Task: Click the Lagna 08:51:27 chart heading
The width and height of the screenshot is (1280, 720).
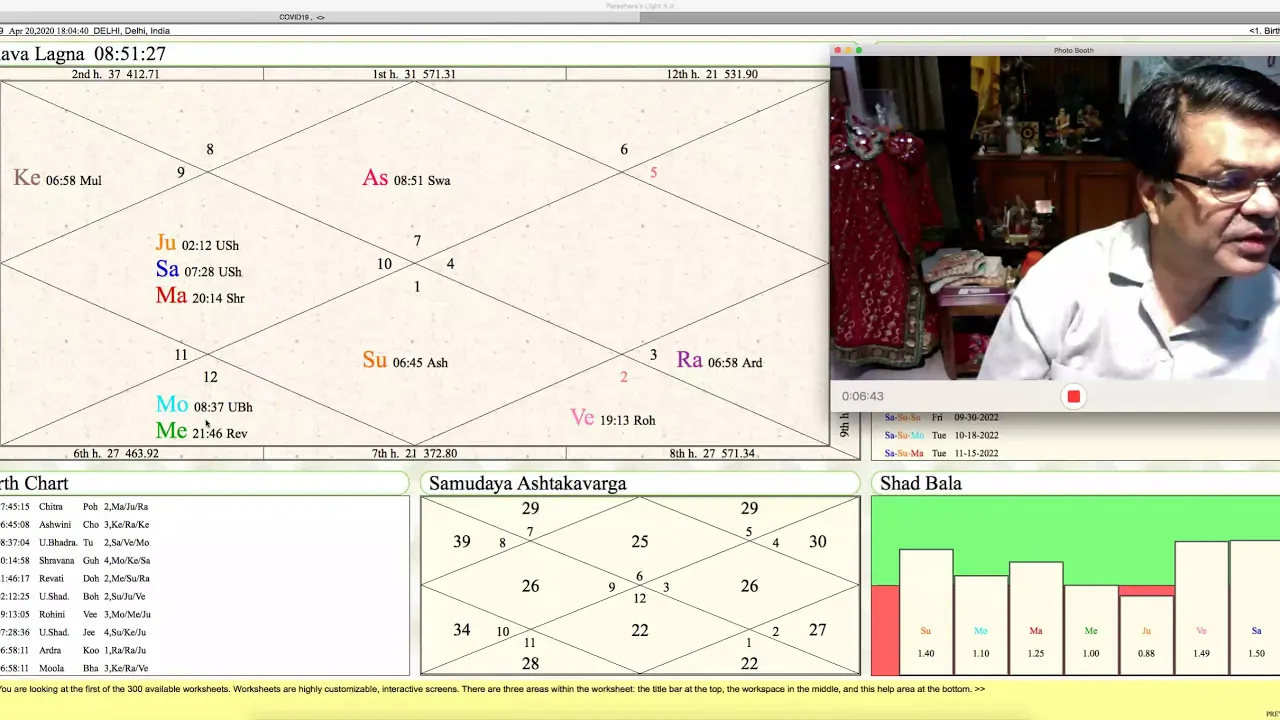Action: [x=83, y=54]
